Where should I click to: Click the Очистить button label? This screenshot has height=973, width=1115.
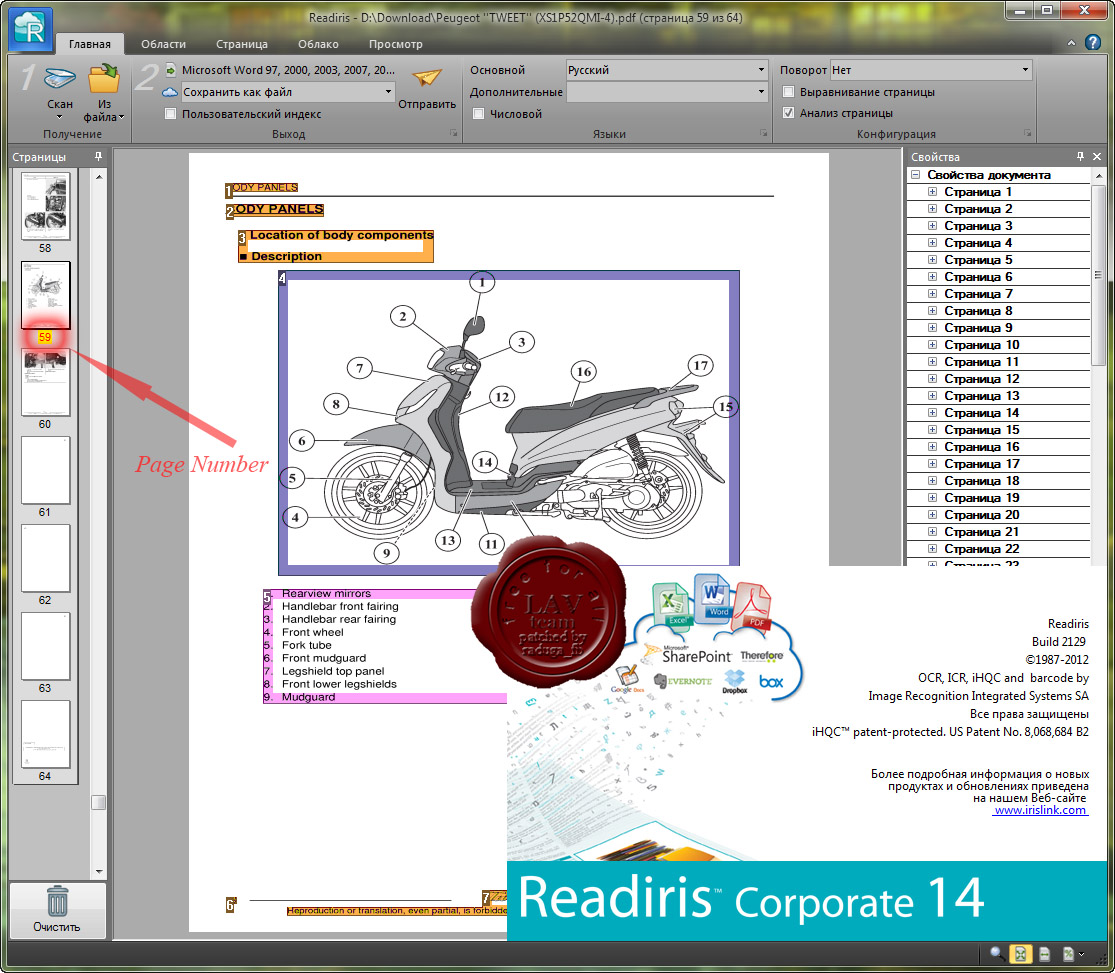coord(57,927)
